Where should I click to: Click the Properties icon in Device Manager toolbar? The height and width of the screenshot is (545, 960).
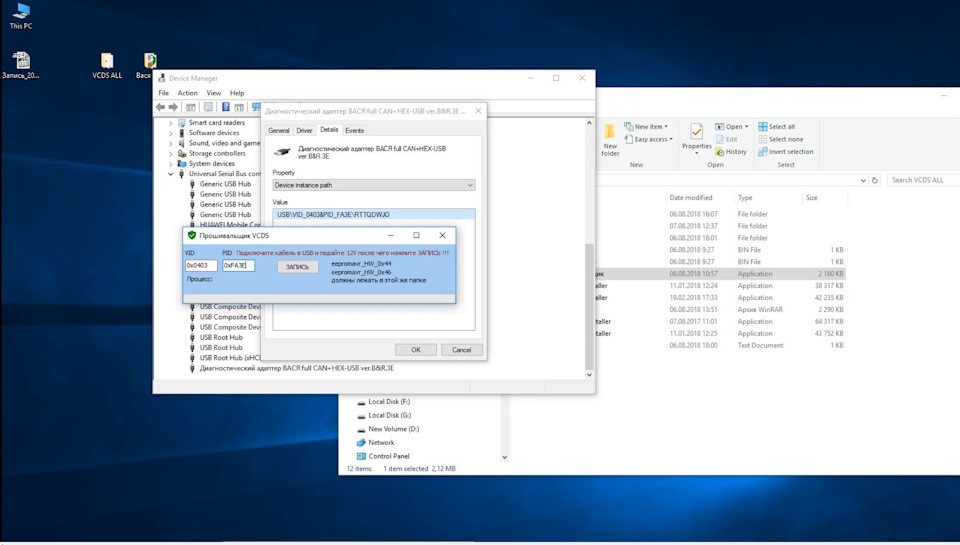click(x=208, y=107)
